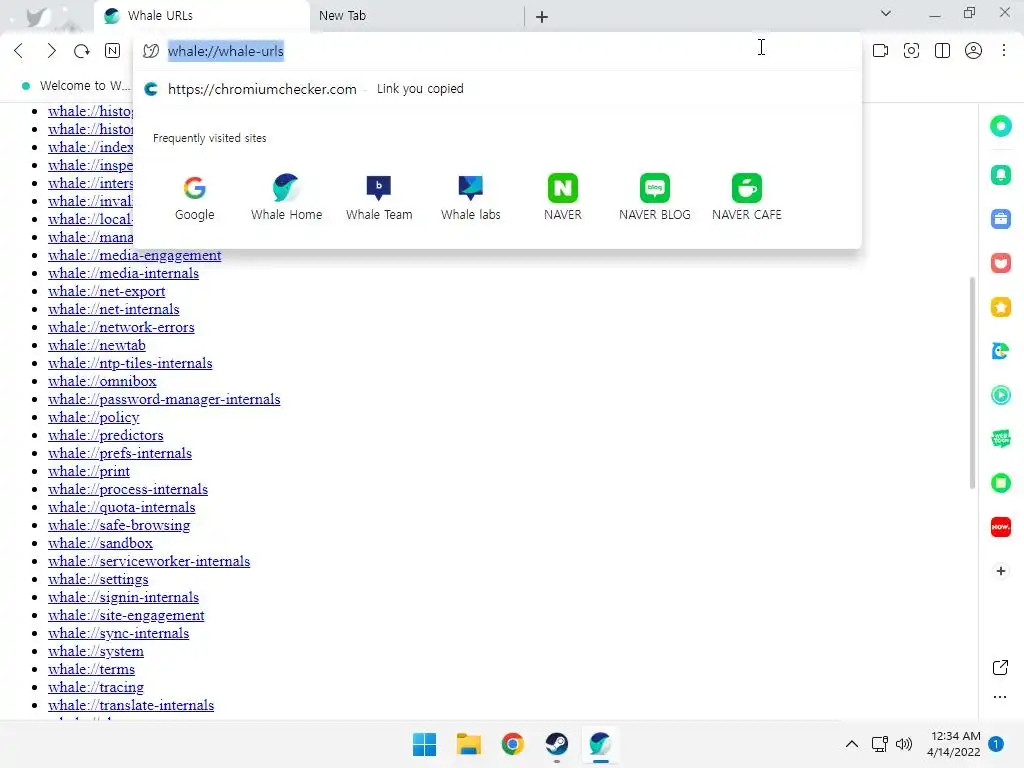Show hidden system tray icons

tap(852, 744)
